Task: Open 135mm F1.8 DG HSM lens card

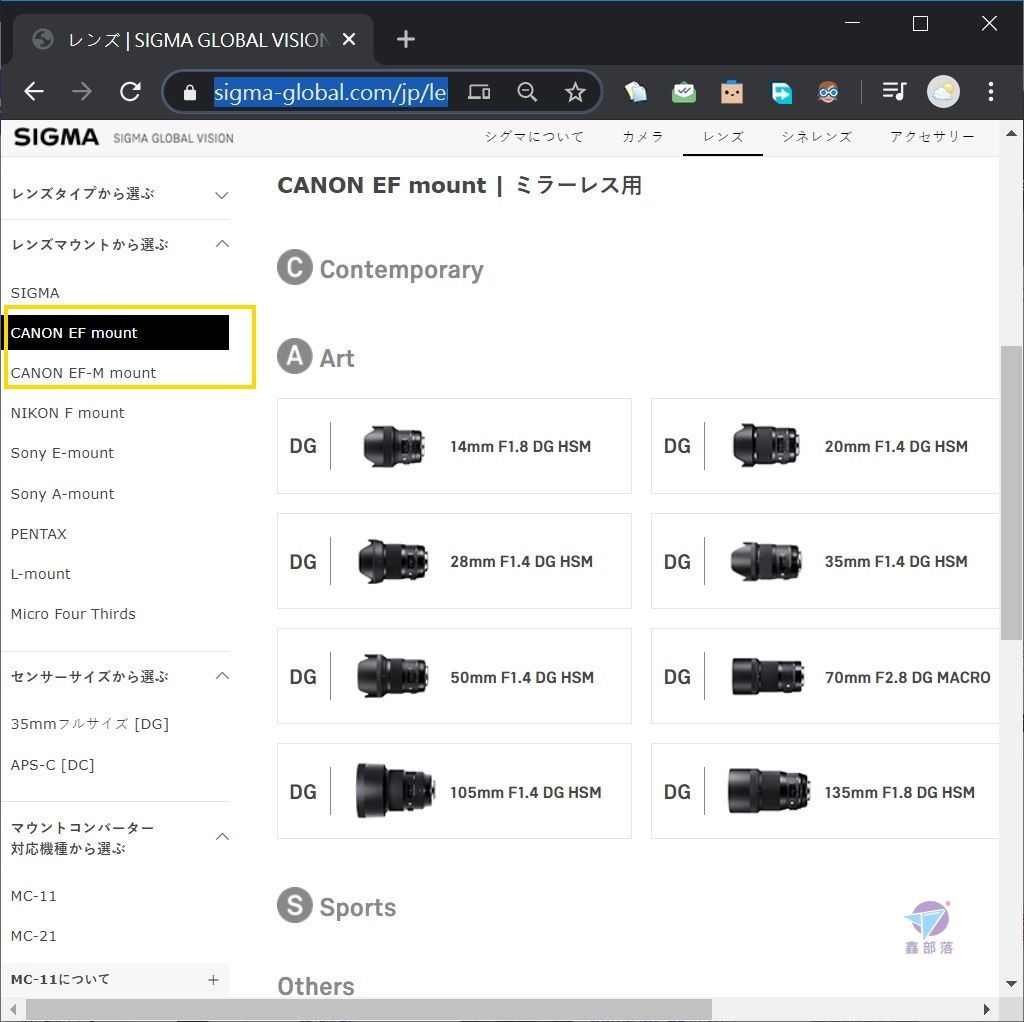Action: [x=825, y=791]
